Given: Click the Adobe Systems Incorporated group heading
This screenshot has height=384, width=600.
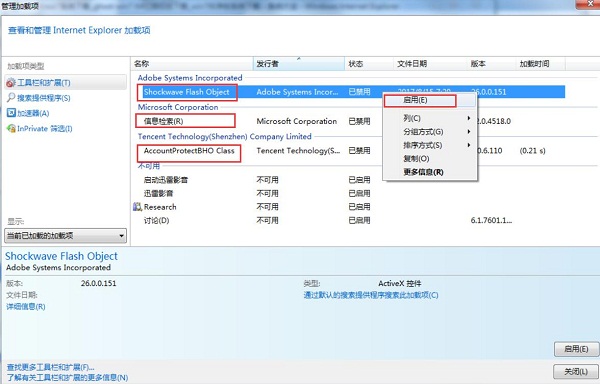Looking at the screenshot, I should point(190,78).
